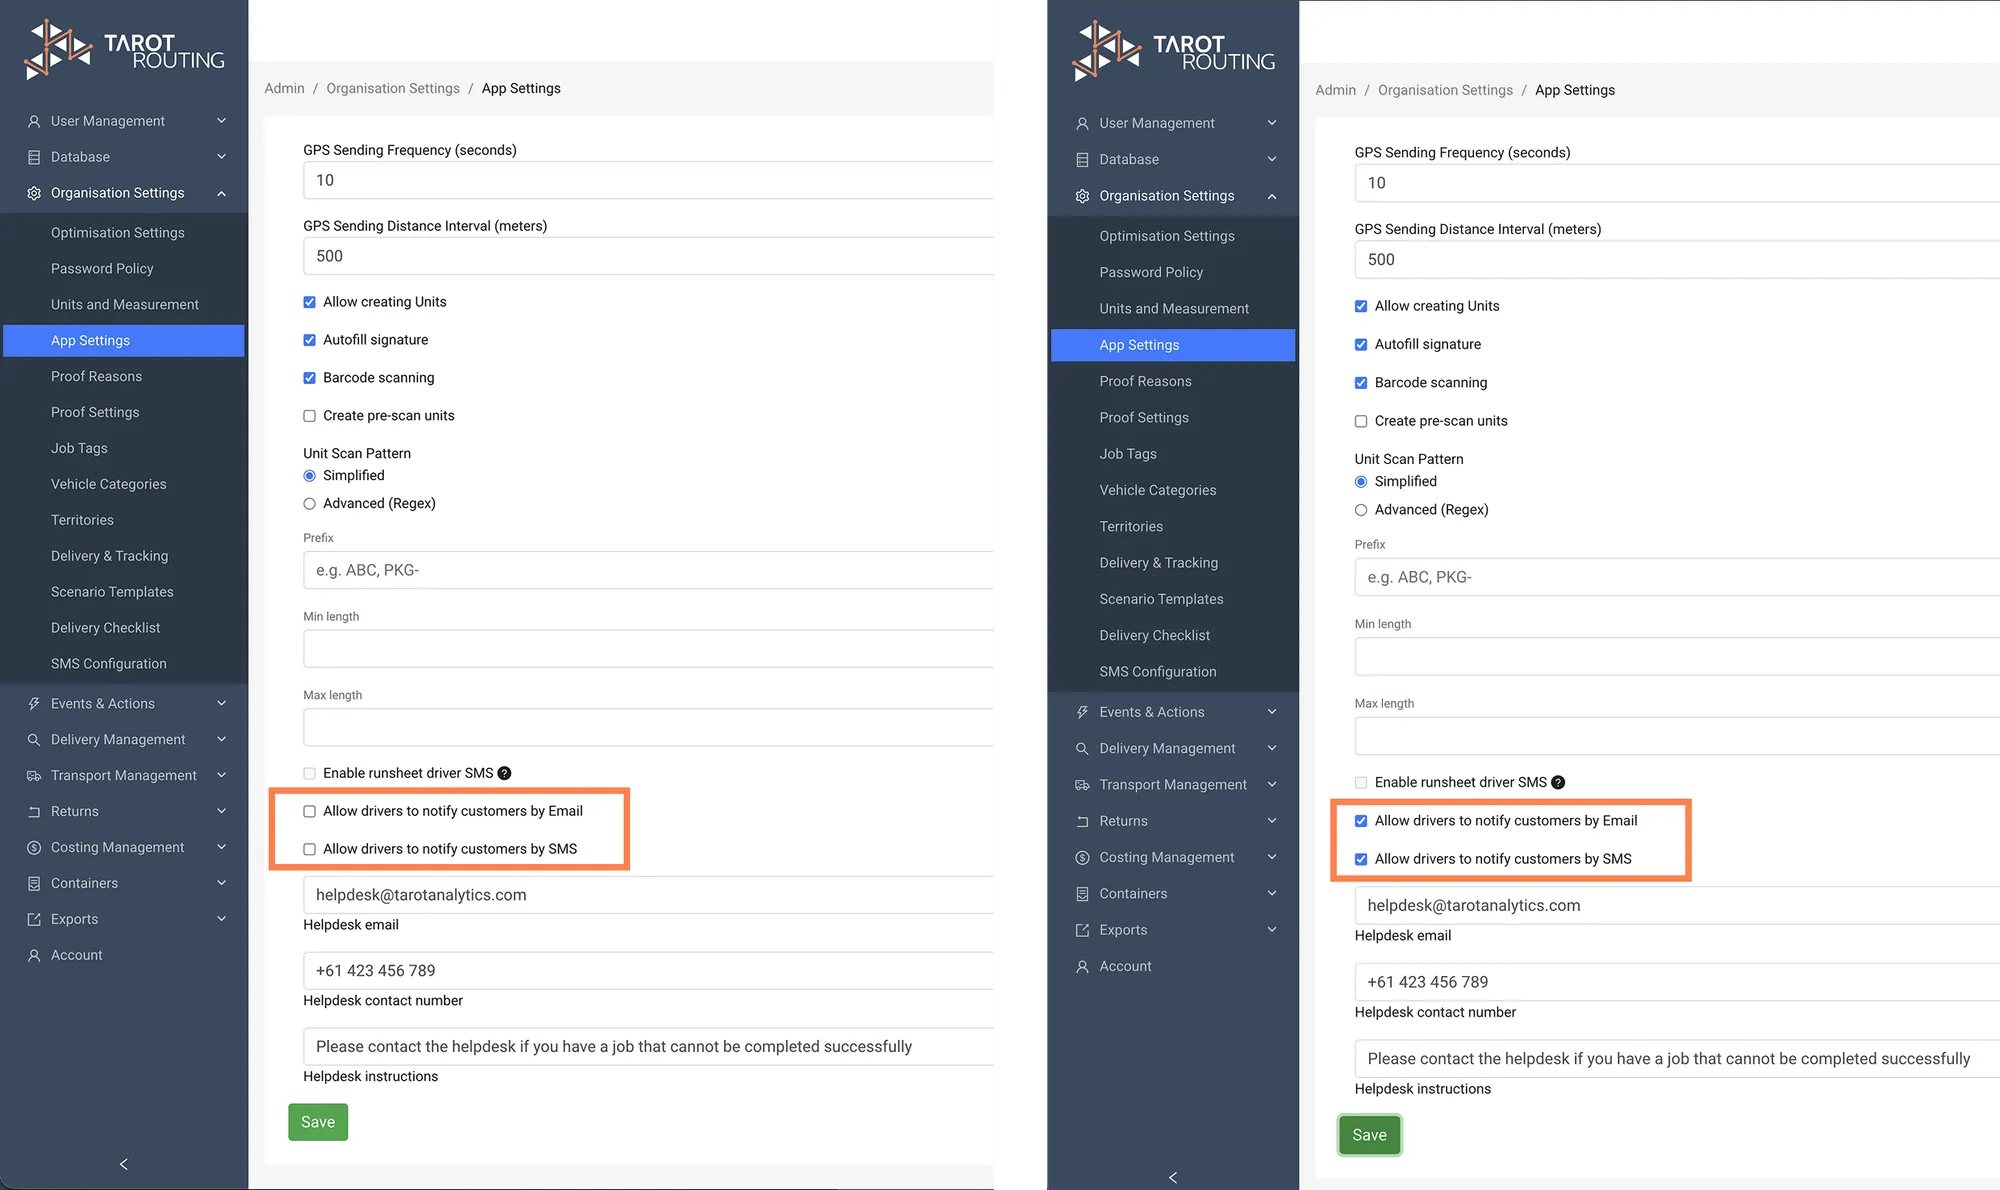Click Costing Management dollar icon, right window
This screenshot has height=1190, width=2000.
(x=1082, y=858)
